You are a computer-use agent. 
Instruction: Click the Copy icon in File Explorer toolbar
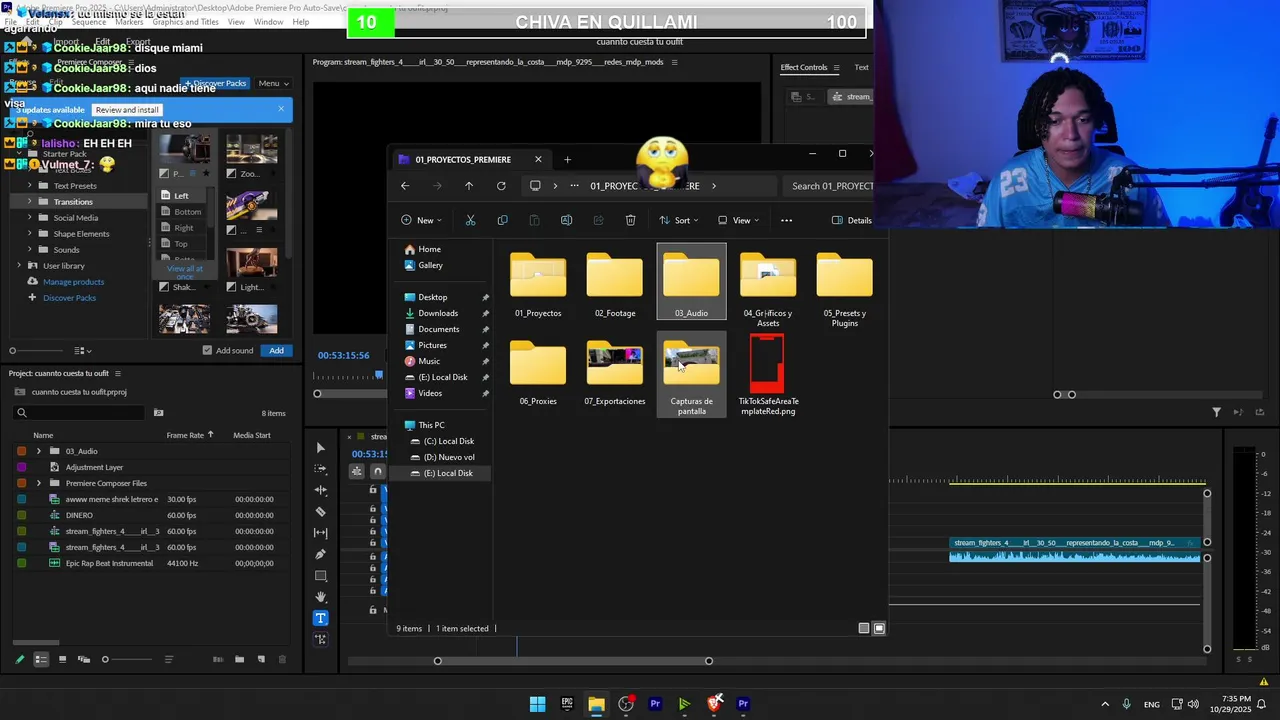[x=502, y=220]
